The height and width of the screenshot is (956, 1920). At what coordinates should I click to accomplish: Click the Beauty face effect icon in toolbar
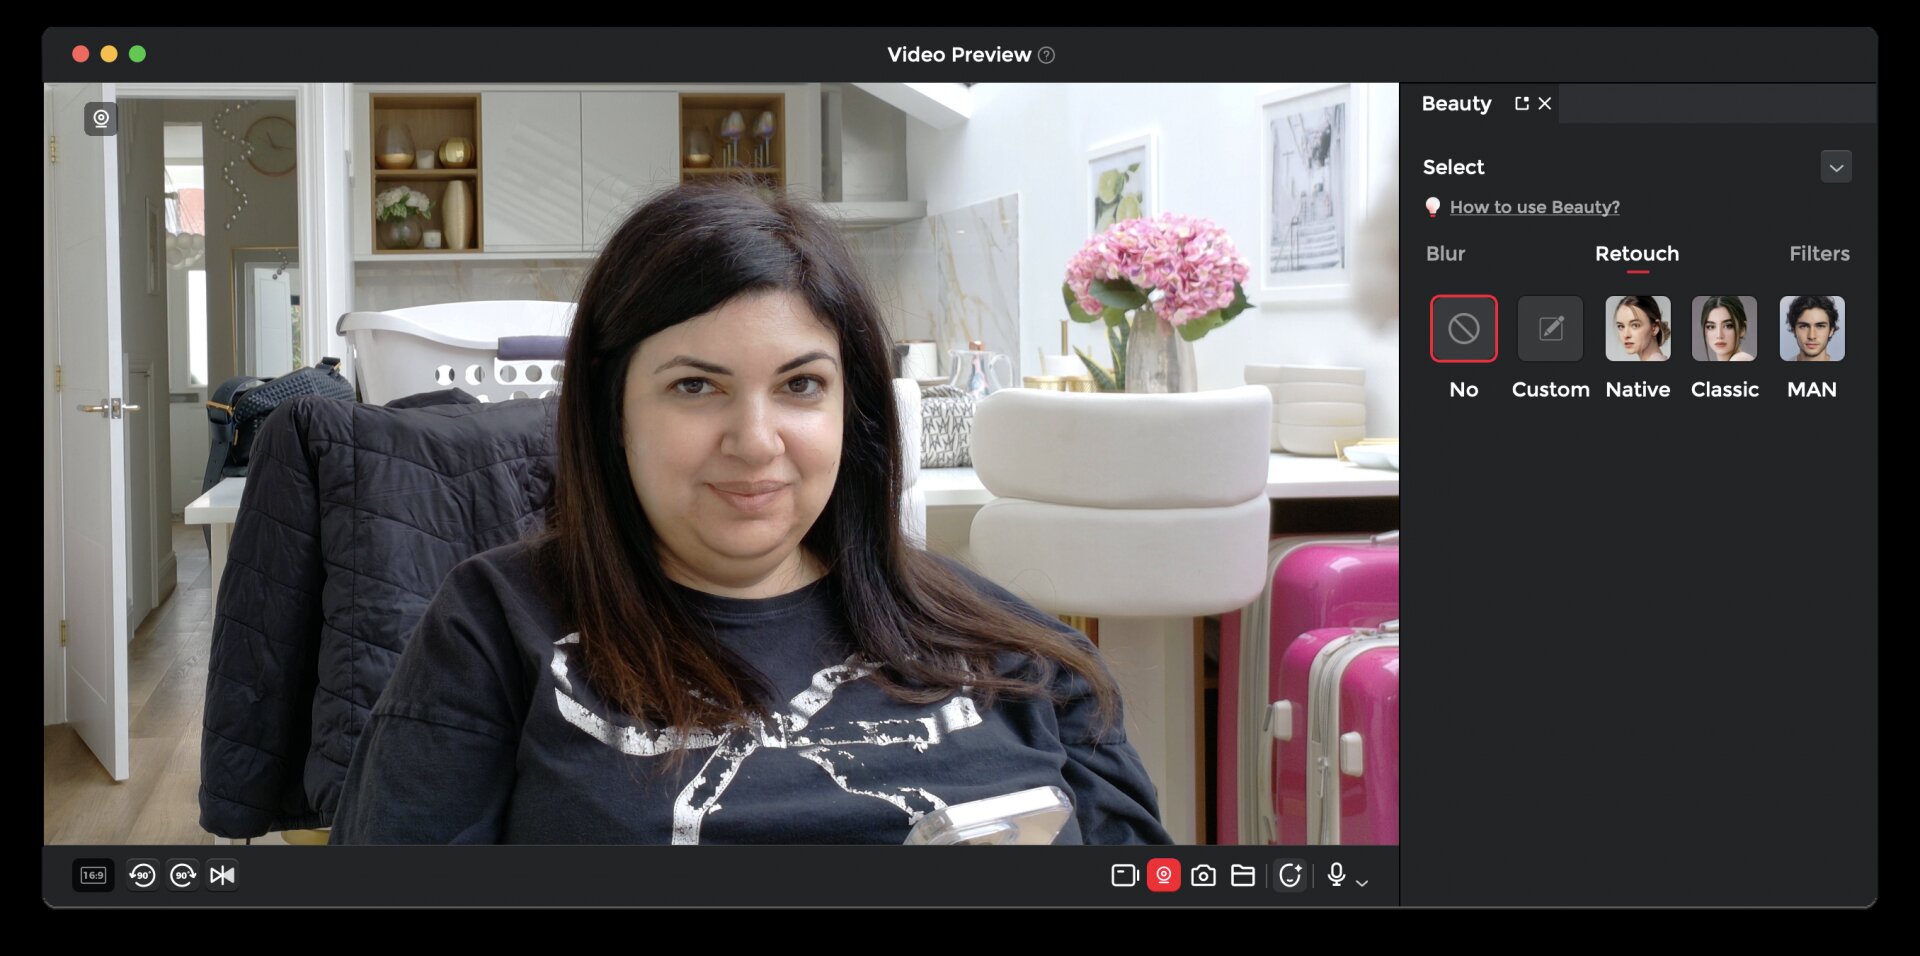pos(1290,876)
